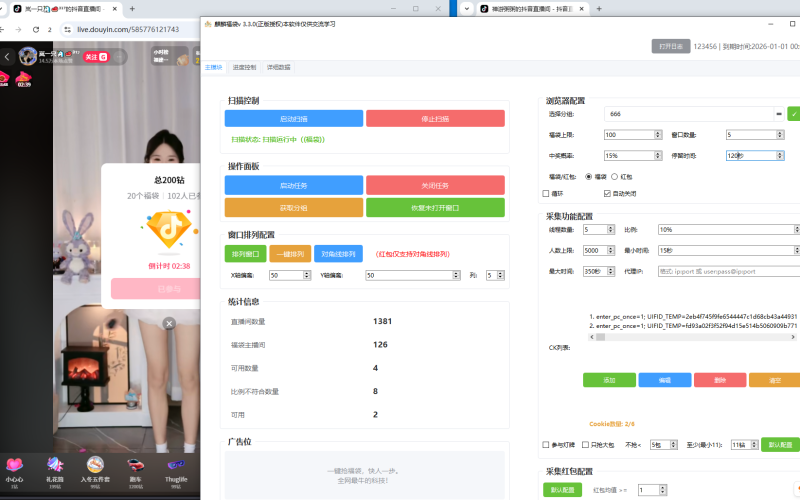Adjust the 人数上限 stepper showing 5000
Viewport: 800px width, 500px height.
611,250
